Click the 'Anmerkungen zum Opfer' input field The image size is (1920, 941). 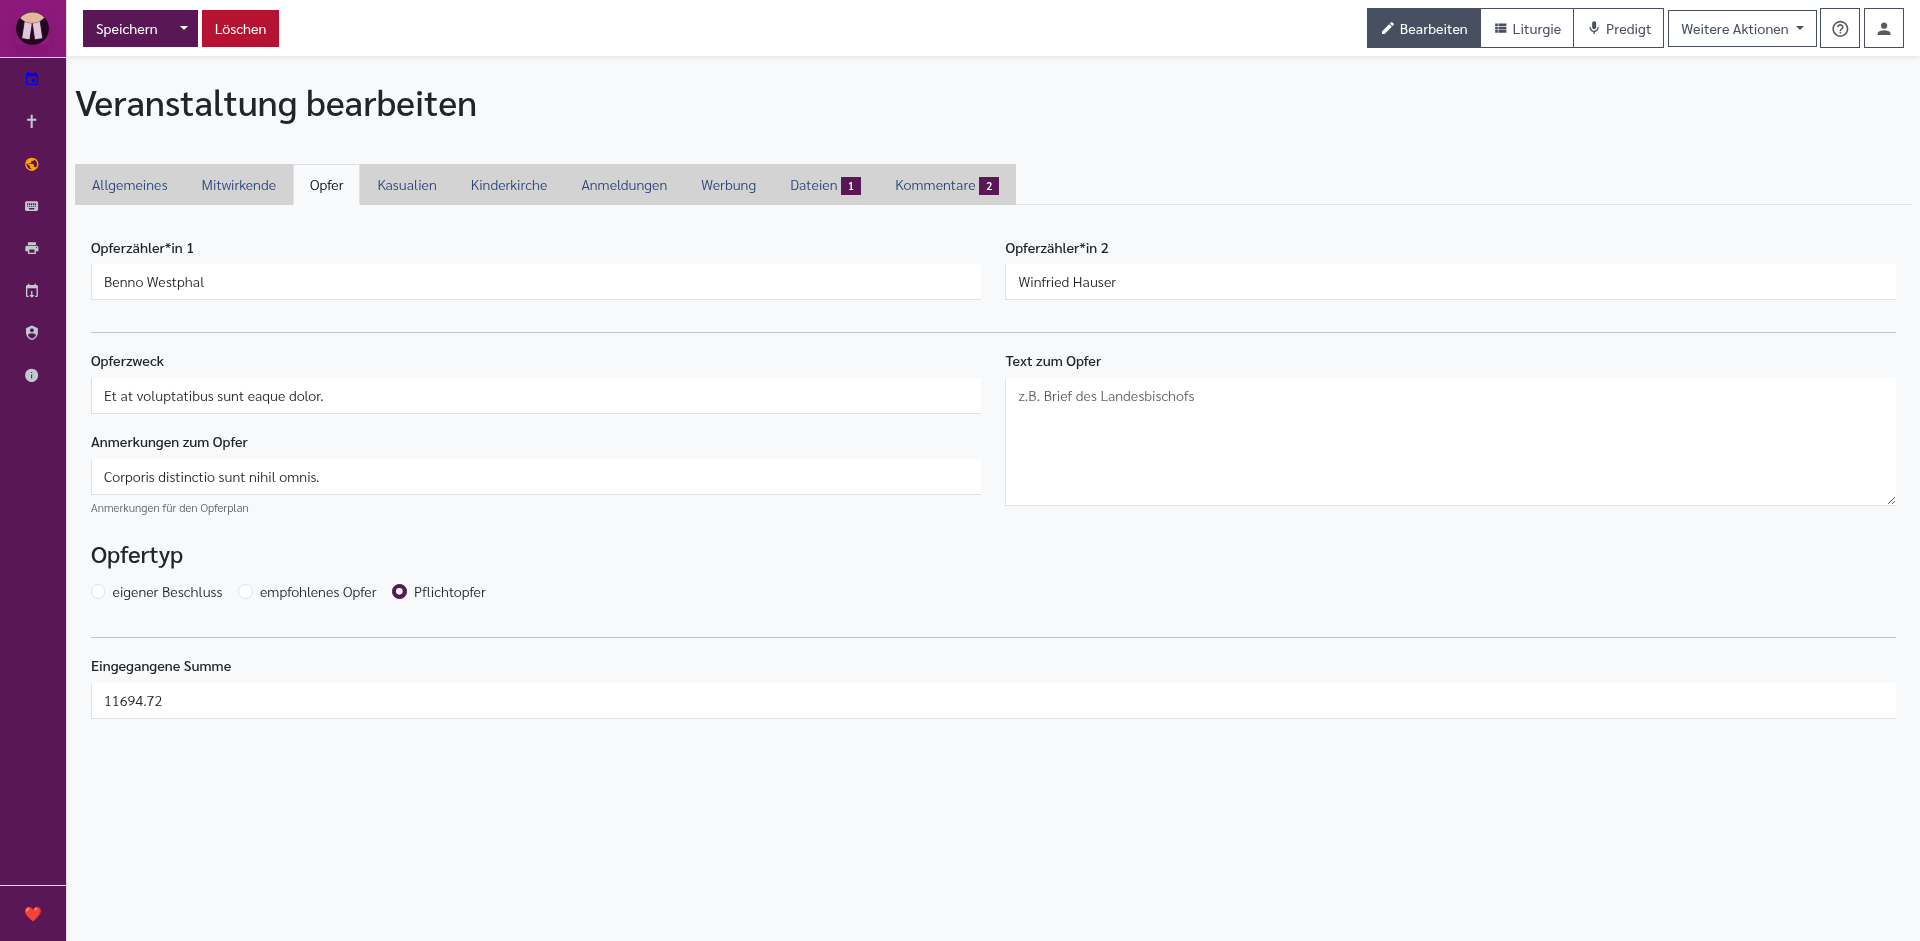point(536,477)
